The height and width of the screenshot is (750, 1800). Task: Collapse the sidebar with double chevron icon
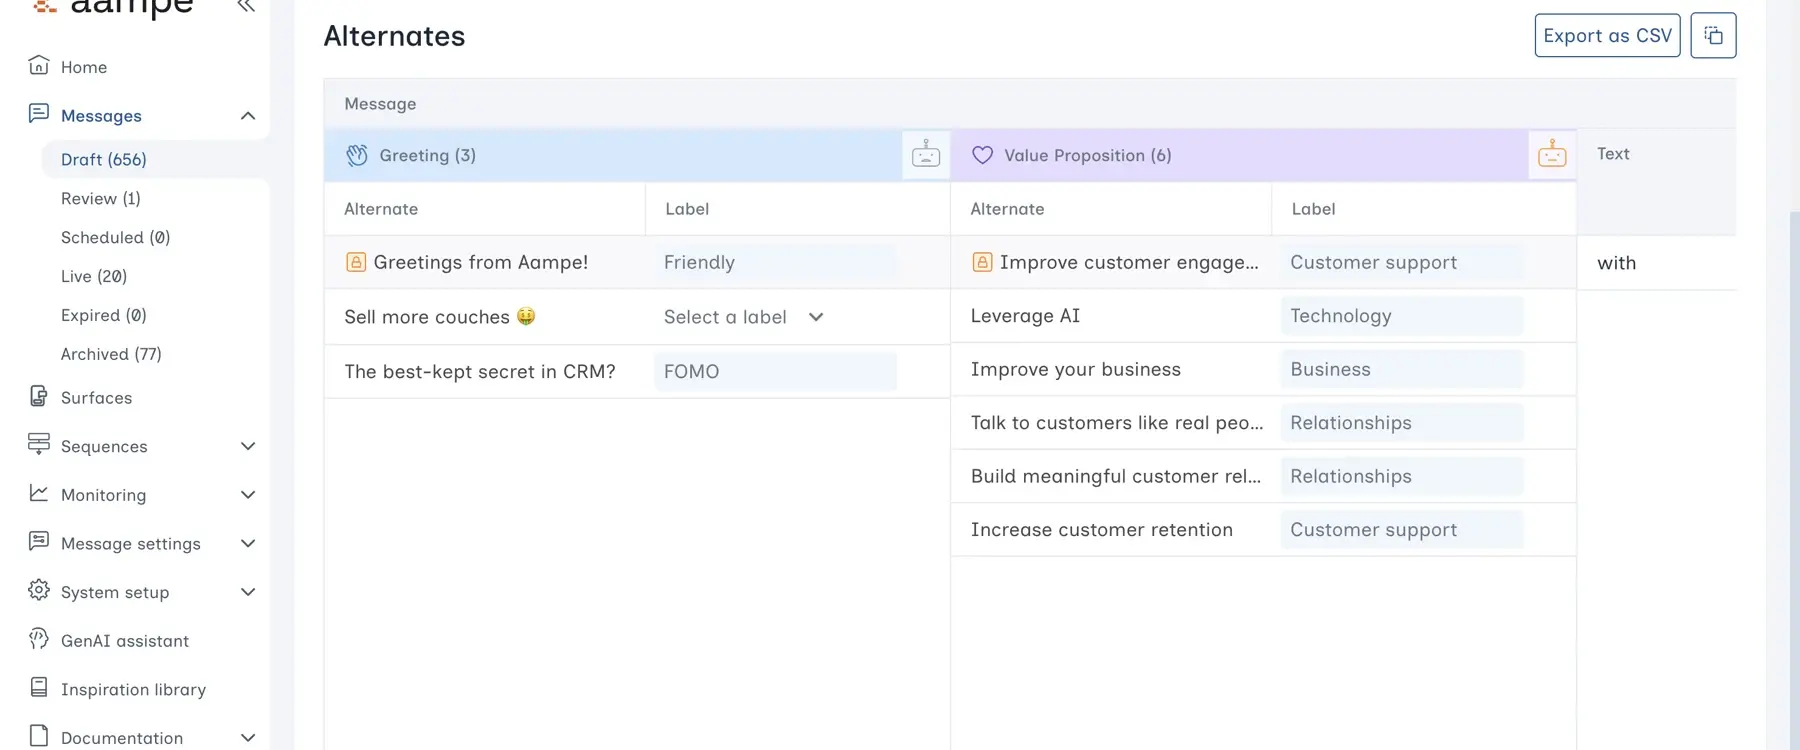point(246,7)
